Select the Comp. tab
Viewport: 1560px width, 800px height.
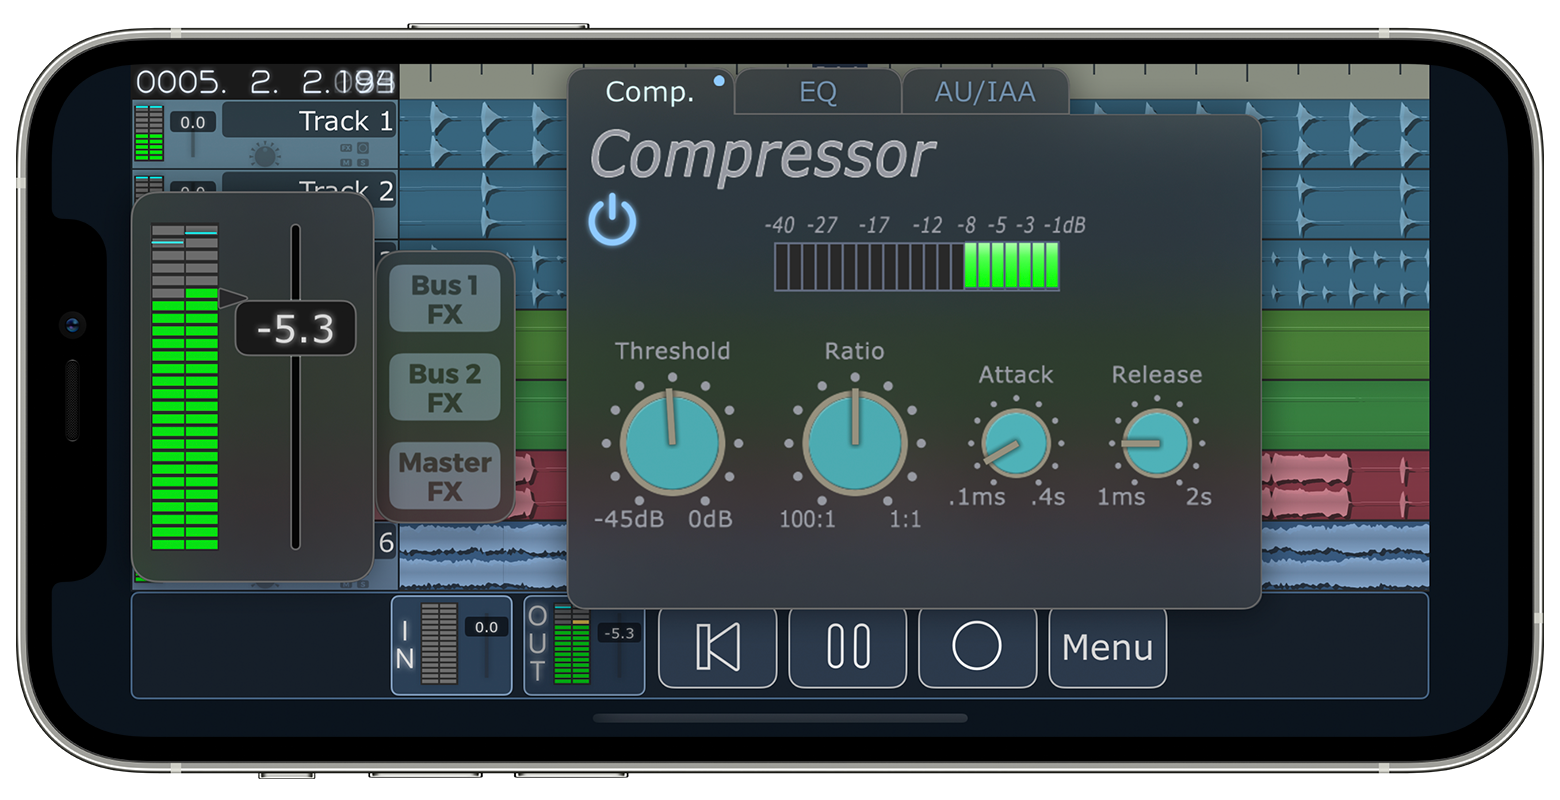[650, 93]
